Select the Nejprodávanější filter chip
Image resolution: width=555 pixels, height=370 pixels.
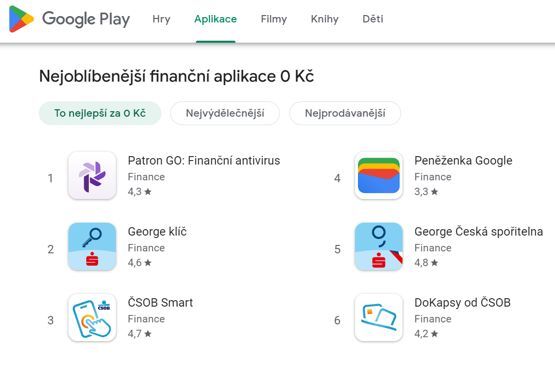[x=345, y=113]
